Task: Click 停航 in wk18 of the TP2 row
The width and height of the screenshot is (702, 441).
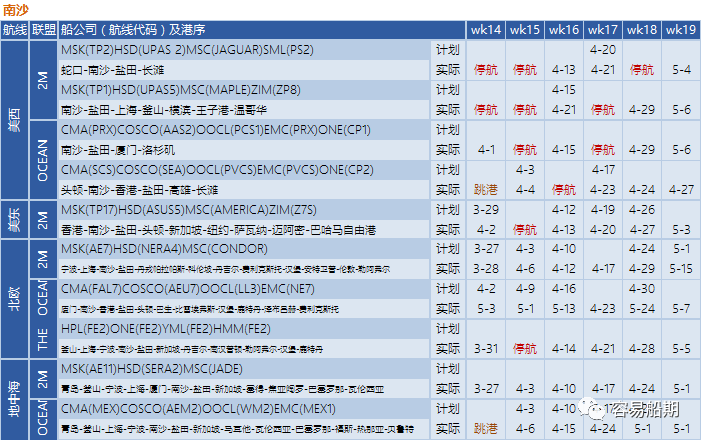Action: pyautogui.click(x=642, y=70)
